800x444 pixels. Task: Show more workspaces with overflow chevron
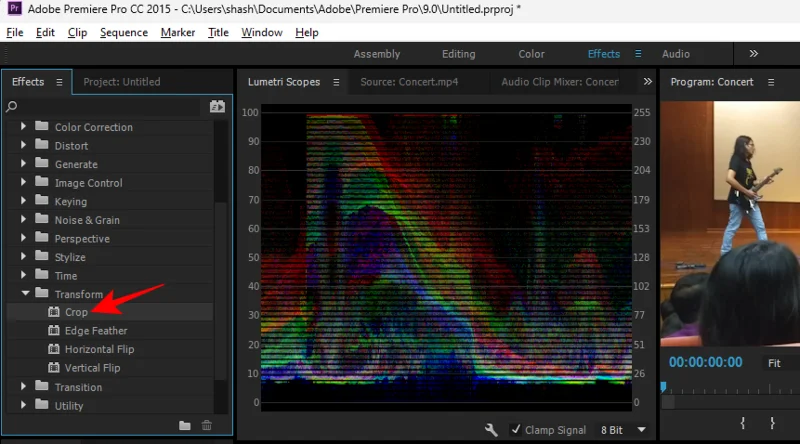tap(753, 54)
